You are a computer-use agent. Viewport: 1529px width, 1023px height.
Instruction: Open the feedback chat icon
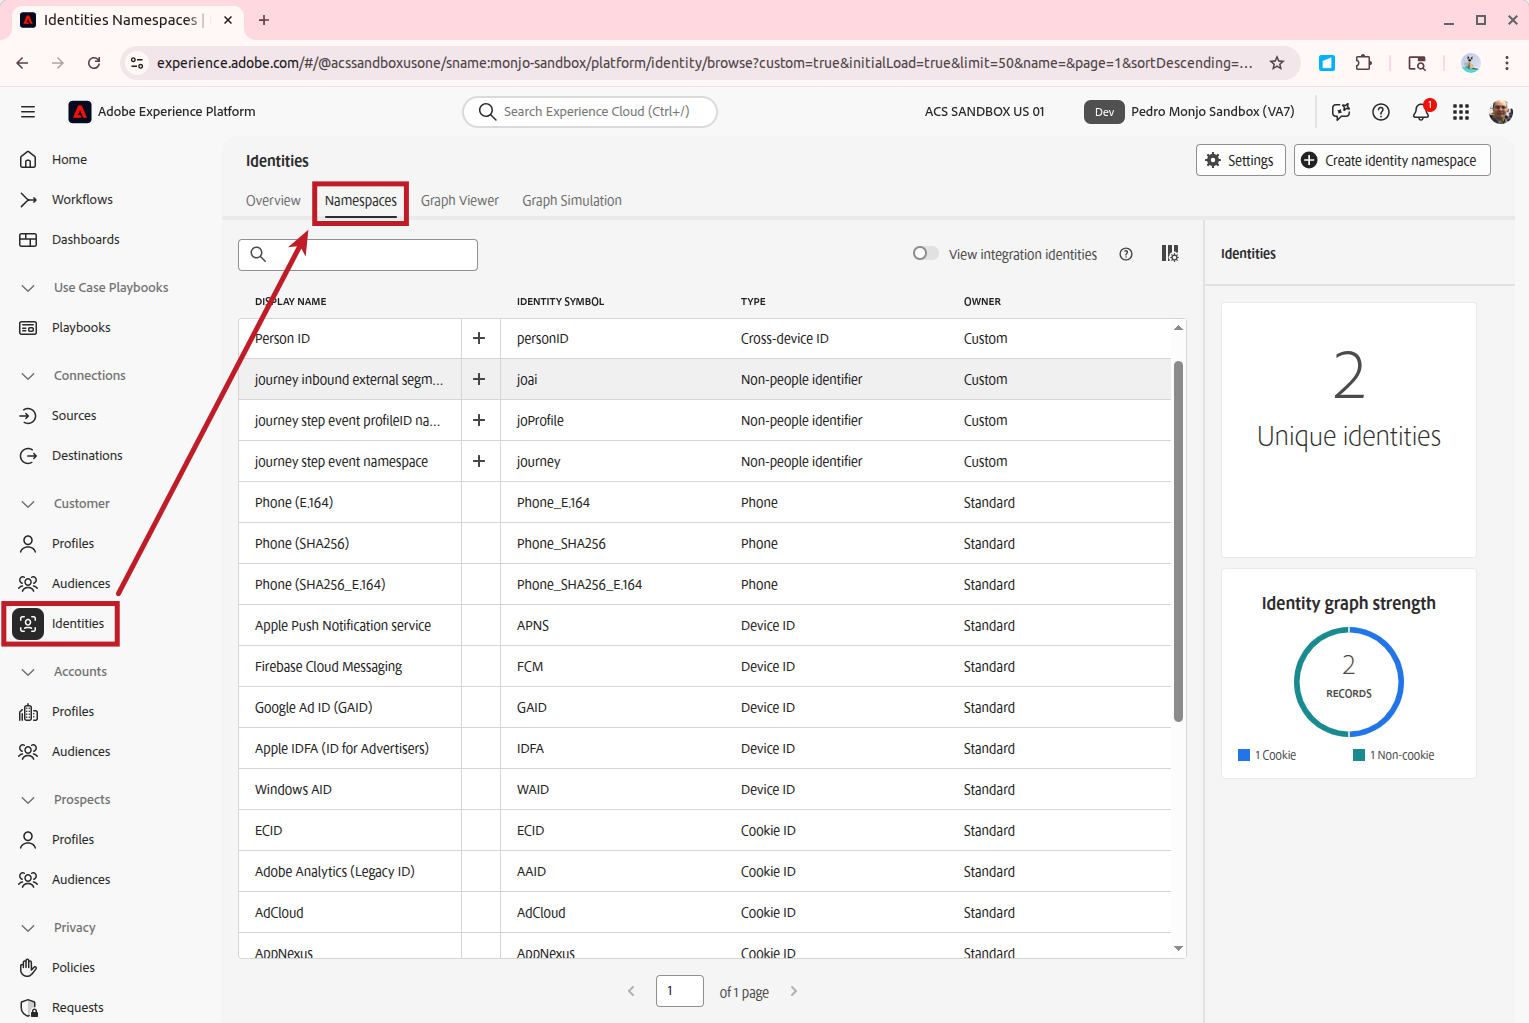pyautogui.click(x=1341, y=112)
